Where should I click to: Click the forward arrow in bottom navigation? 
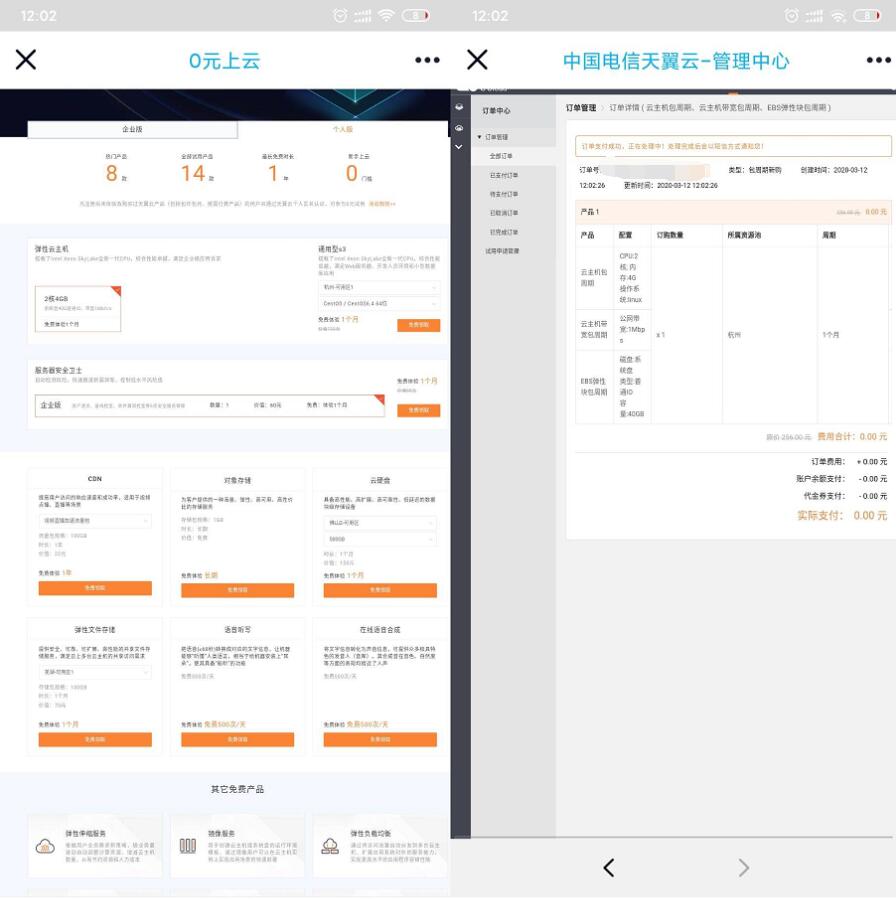click(743, 868)
